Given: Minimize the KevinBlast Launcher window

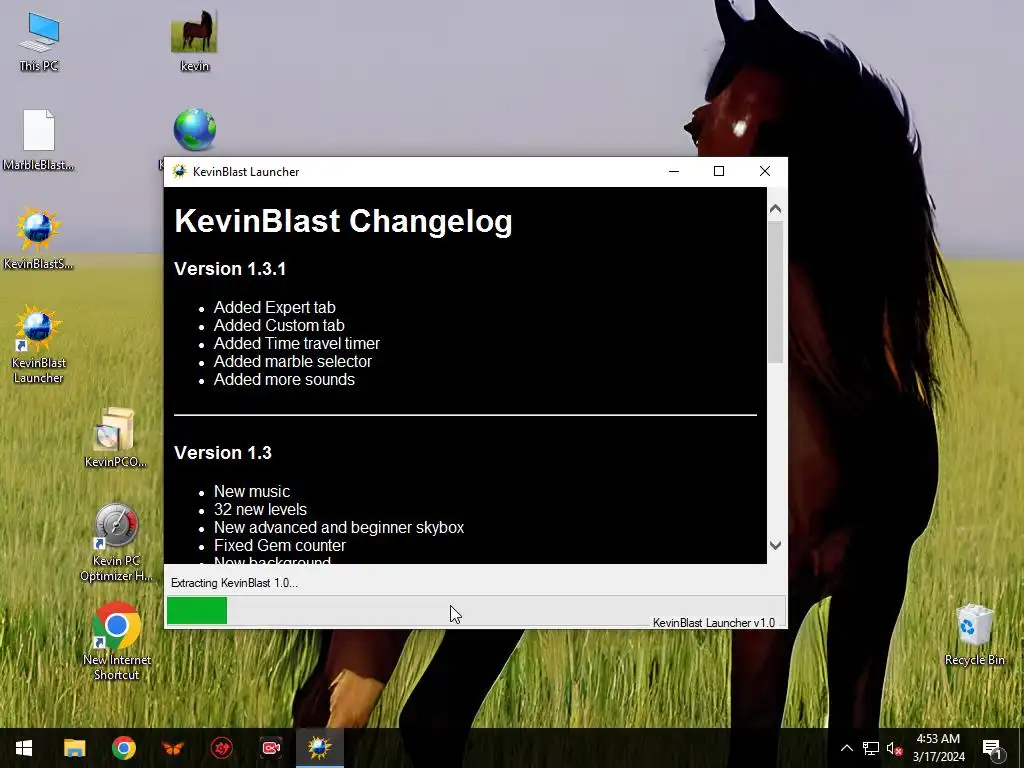Looking at the screenshot, I should click(x=674, y=171).
